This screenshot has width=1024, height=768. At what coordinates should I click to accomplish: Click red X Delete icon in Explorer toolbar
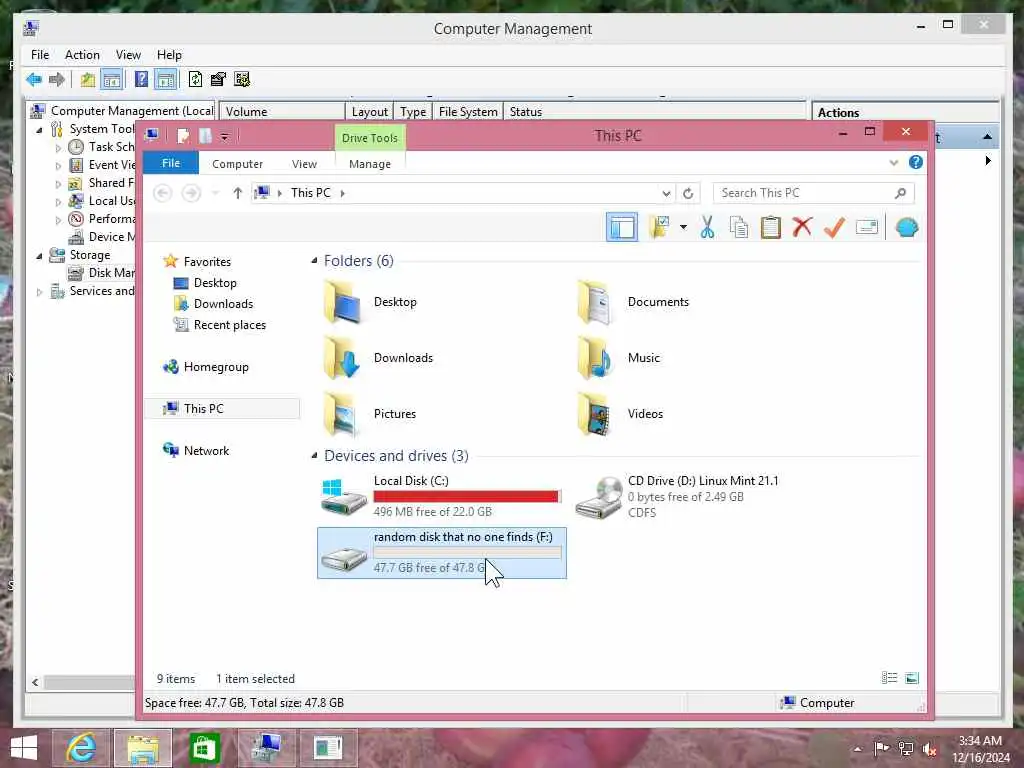802,227
